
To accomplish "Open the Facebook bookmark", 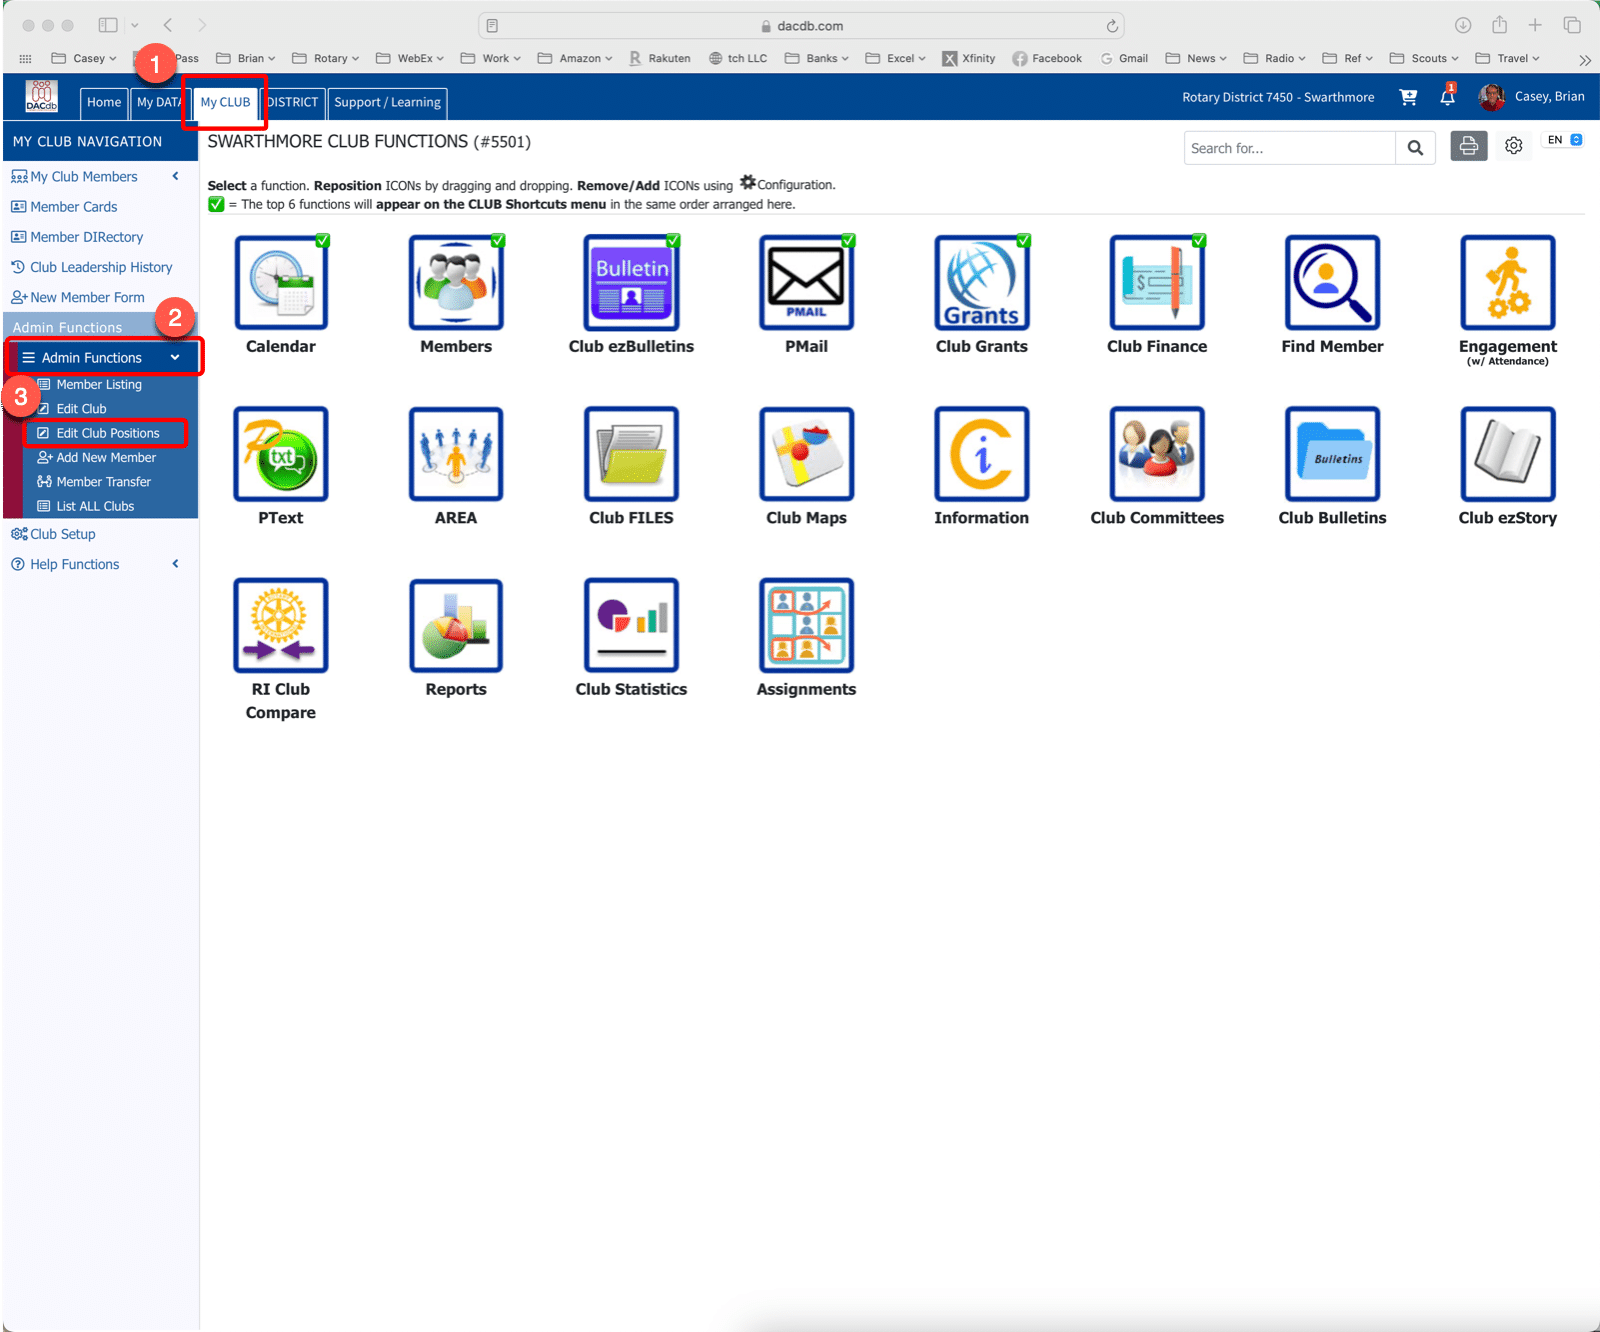I will pyautogui.click(x=1047, y=58).
